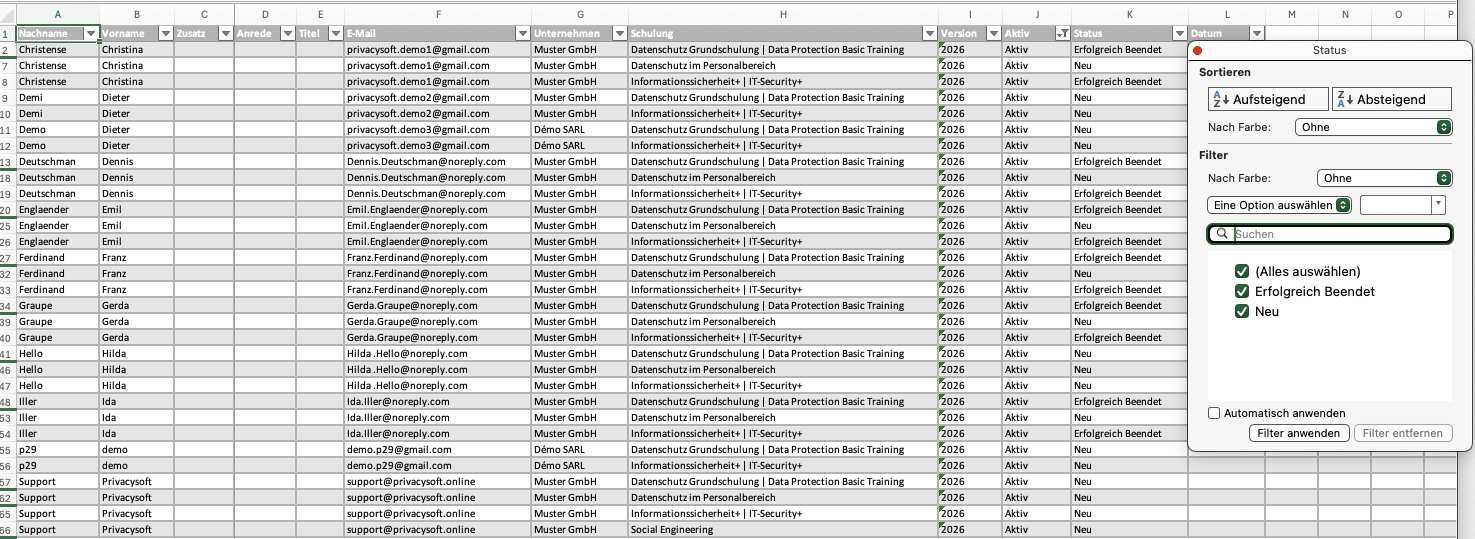The height and width of the screenshot is (539, 1475).
Task: Click the magnifier icon in search box
Action: 1221,234
